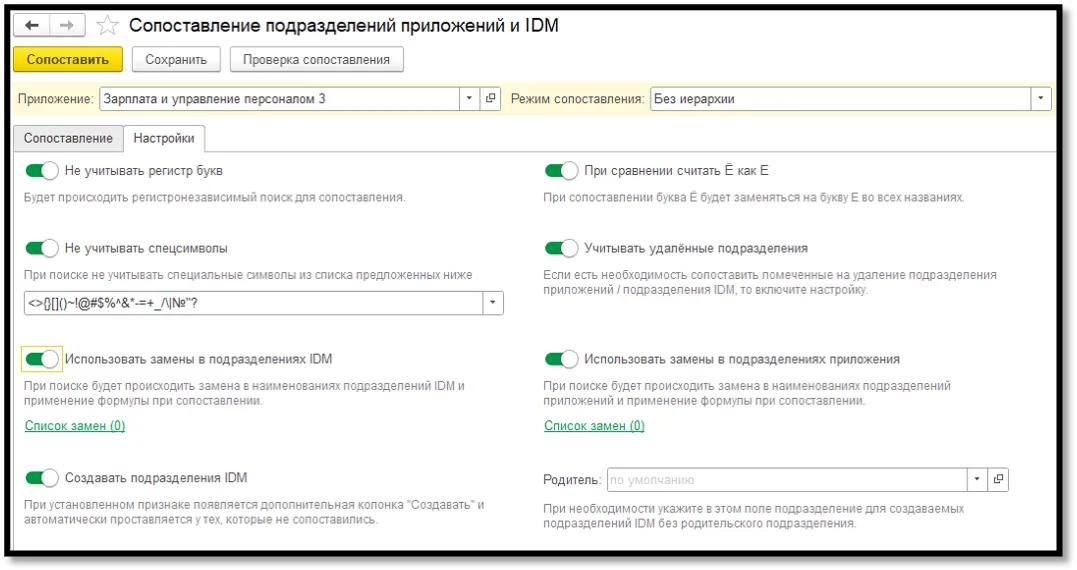Select the Настройки tab

click(x=163, y=138)
